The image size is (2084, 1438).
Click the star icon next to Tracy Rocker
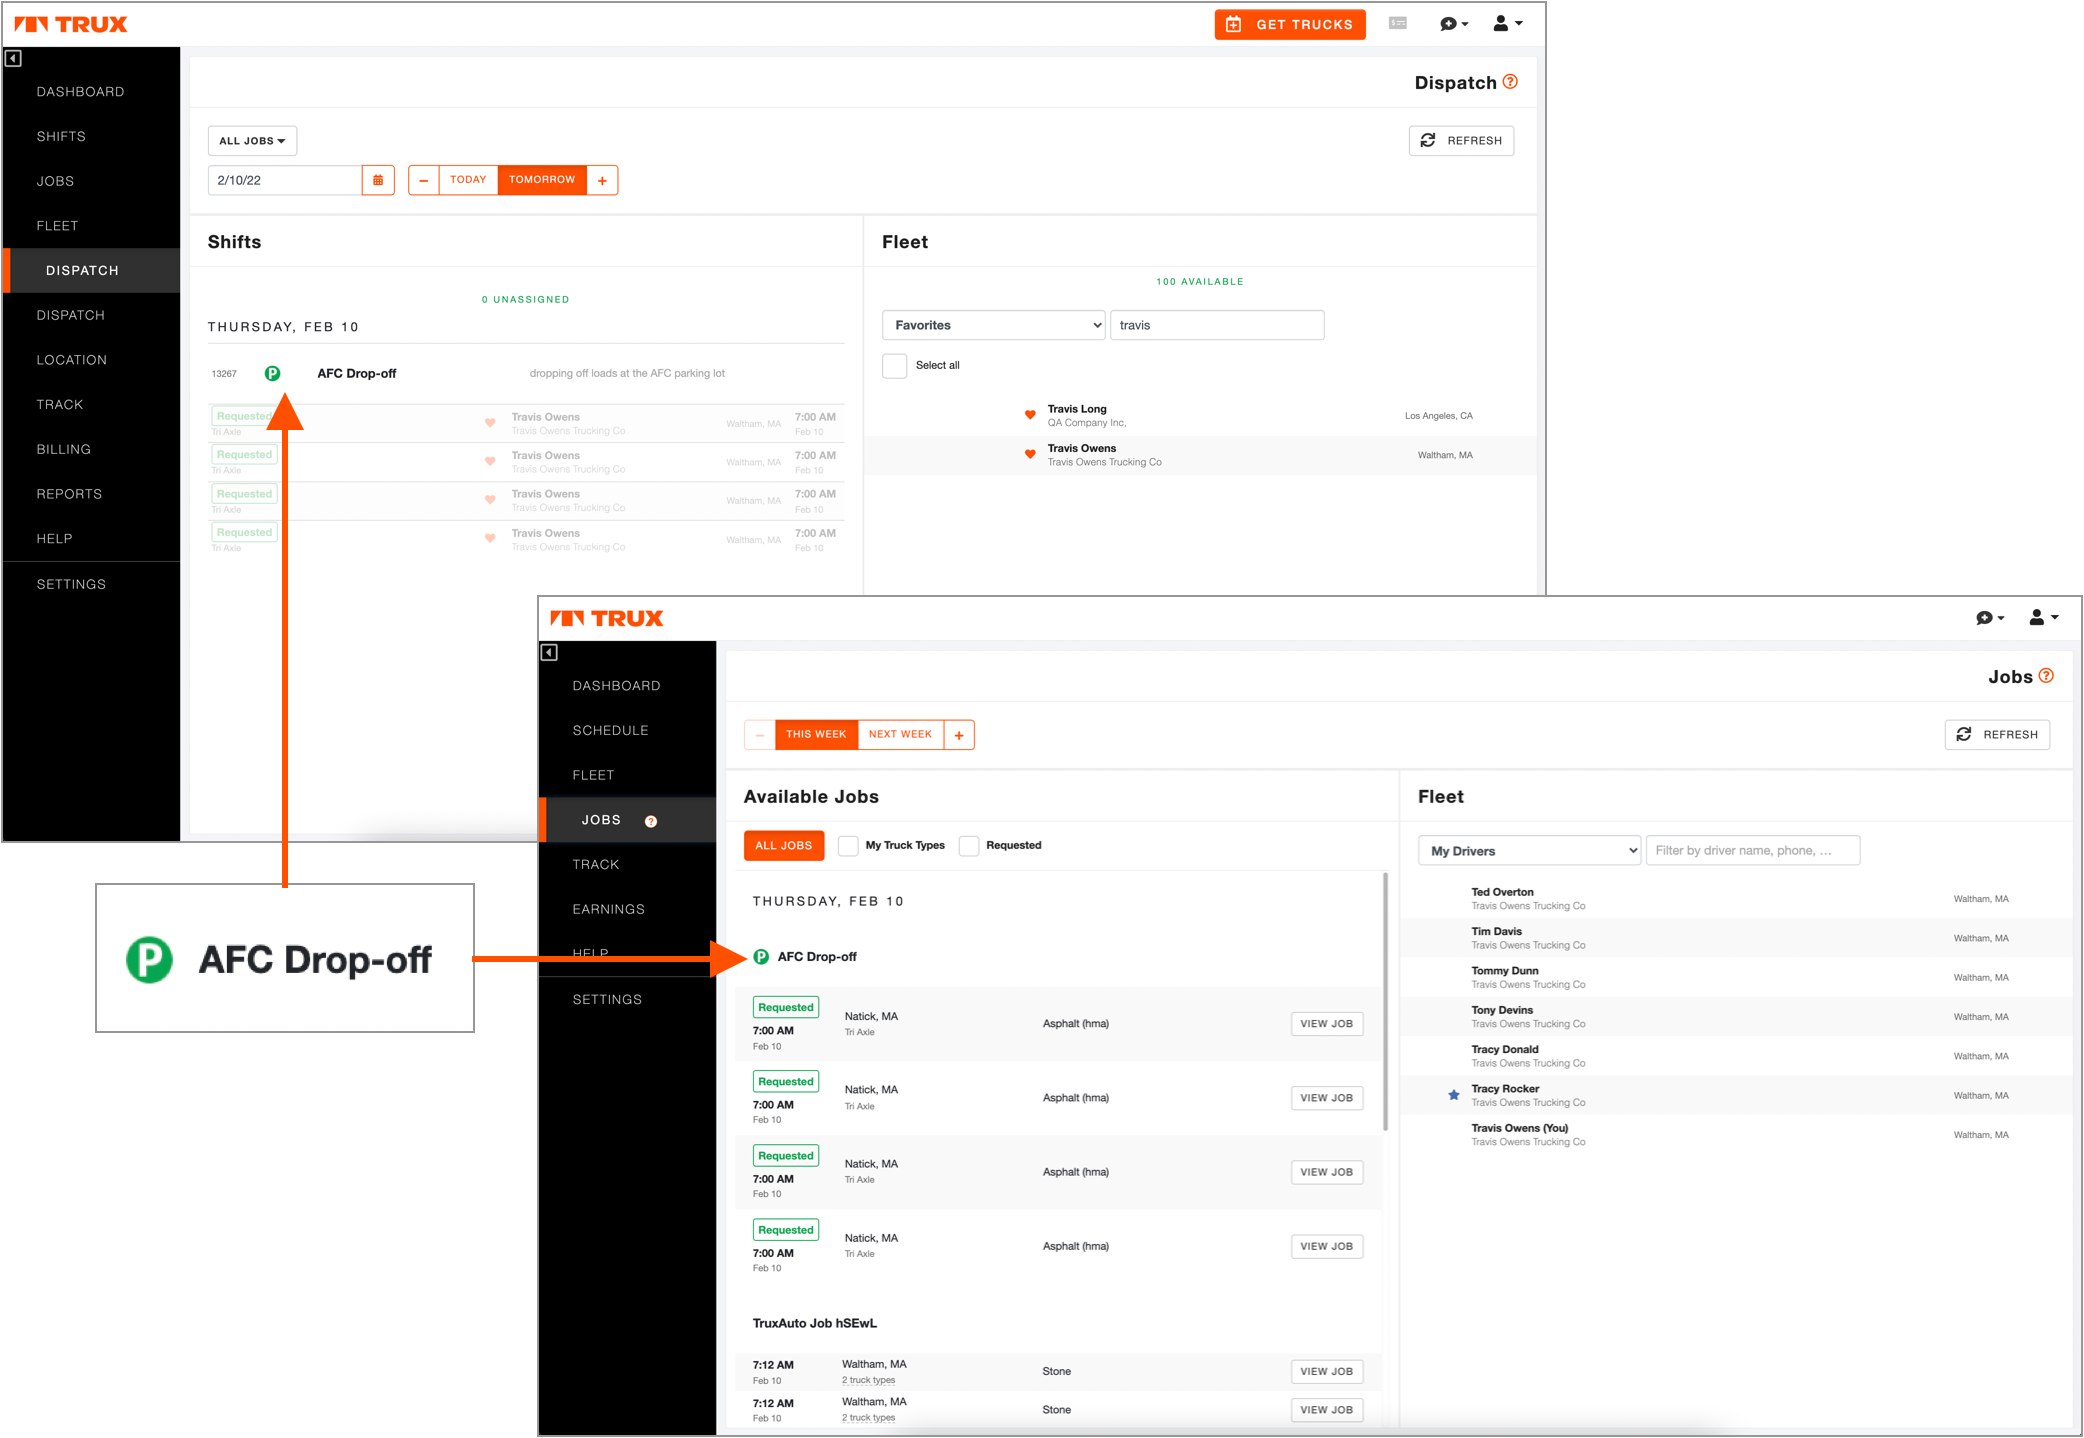tap(1454, 1095)
